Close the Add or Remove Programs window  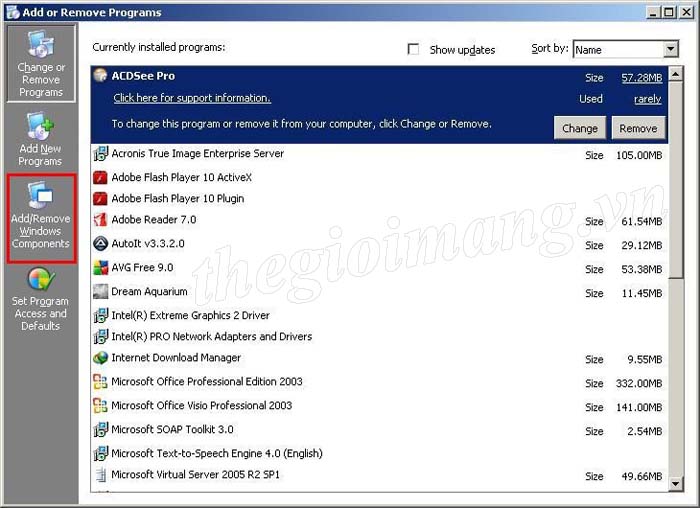tap(686, 12)
